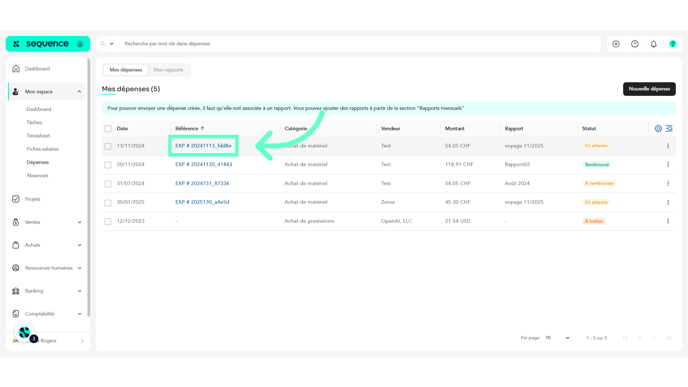
Task: Open Dépenses in the sidebar
Action: point(38,162)
